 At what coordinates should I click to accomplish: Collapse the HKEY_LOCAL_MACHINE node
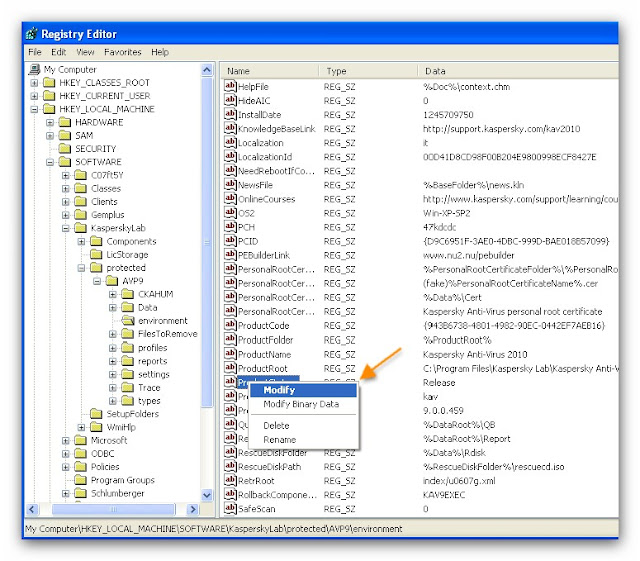coord(34,109)
